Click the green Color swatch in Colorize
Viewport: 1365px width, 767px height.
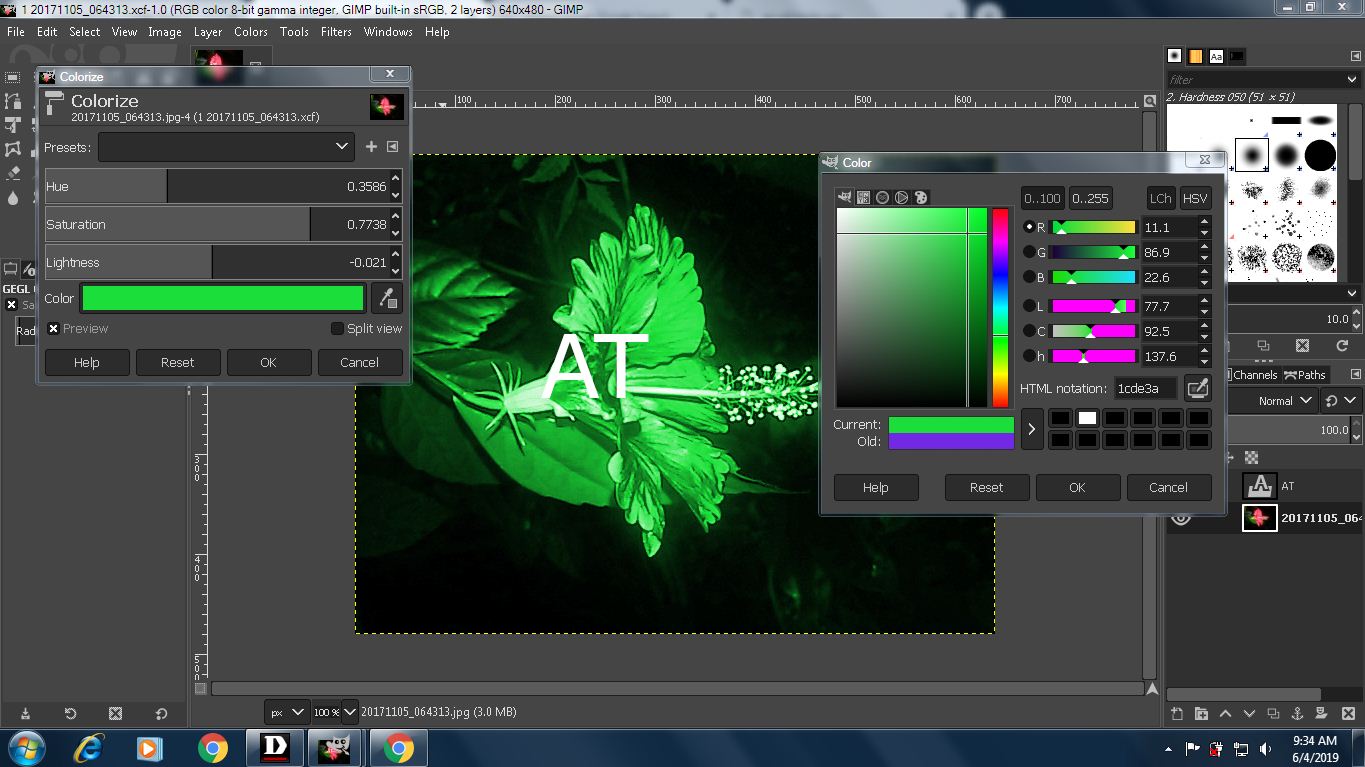click(x=223, y=298)
